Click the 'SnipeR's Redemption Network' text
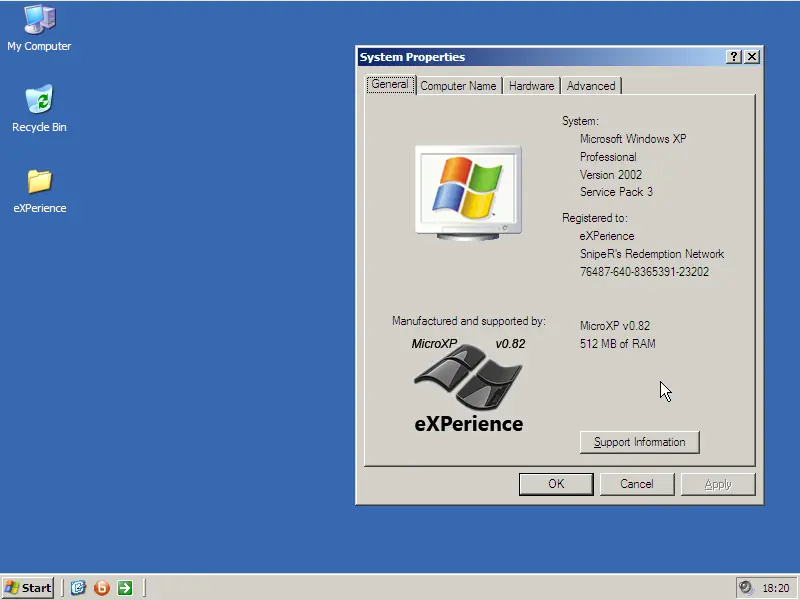The image size is (800, 600). [652, 254]
